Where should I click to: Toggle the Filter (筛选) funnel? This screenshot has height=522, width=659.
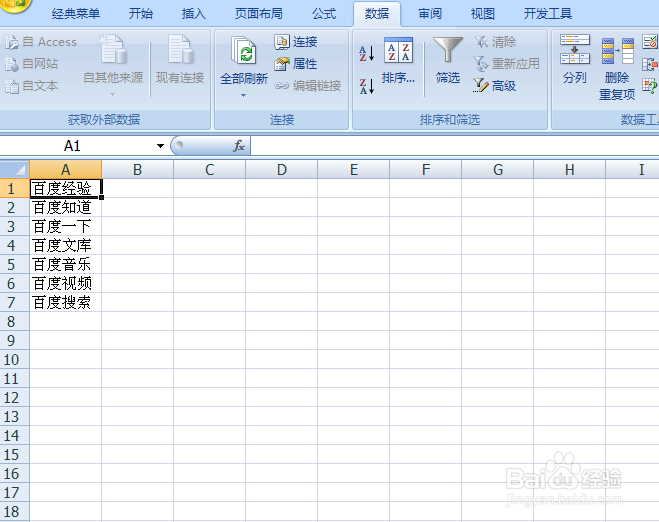tap(448, 61)
